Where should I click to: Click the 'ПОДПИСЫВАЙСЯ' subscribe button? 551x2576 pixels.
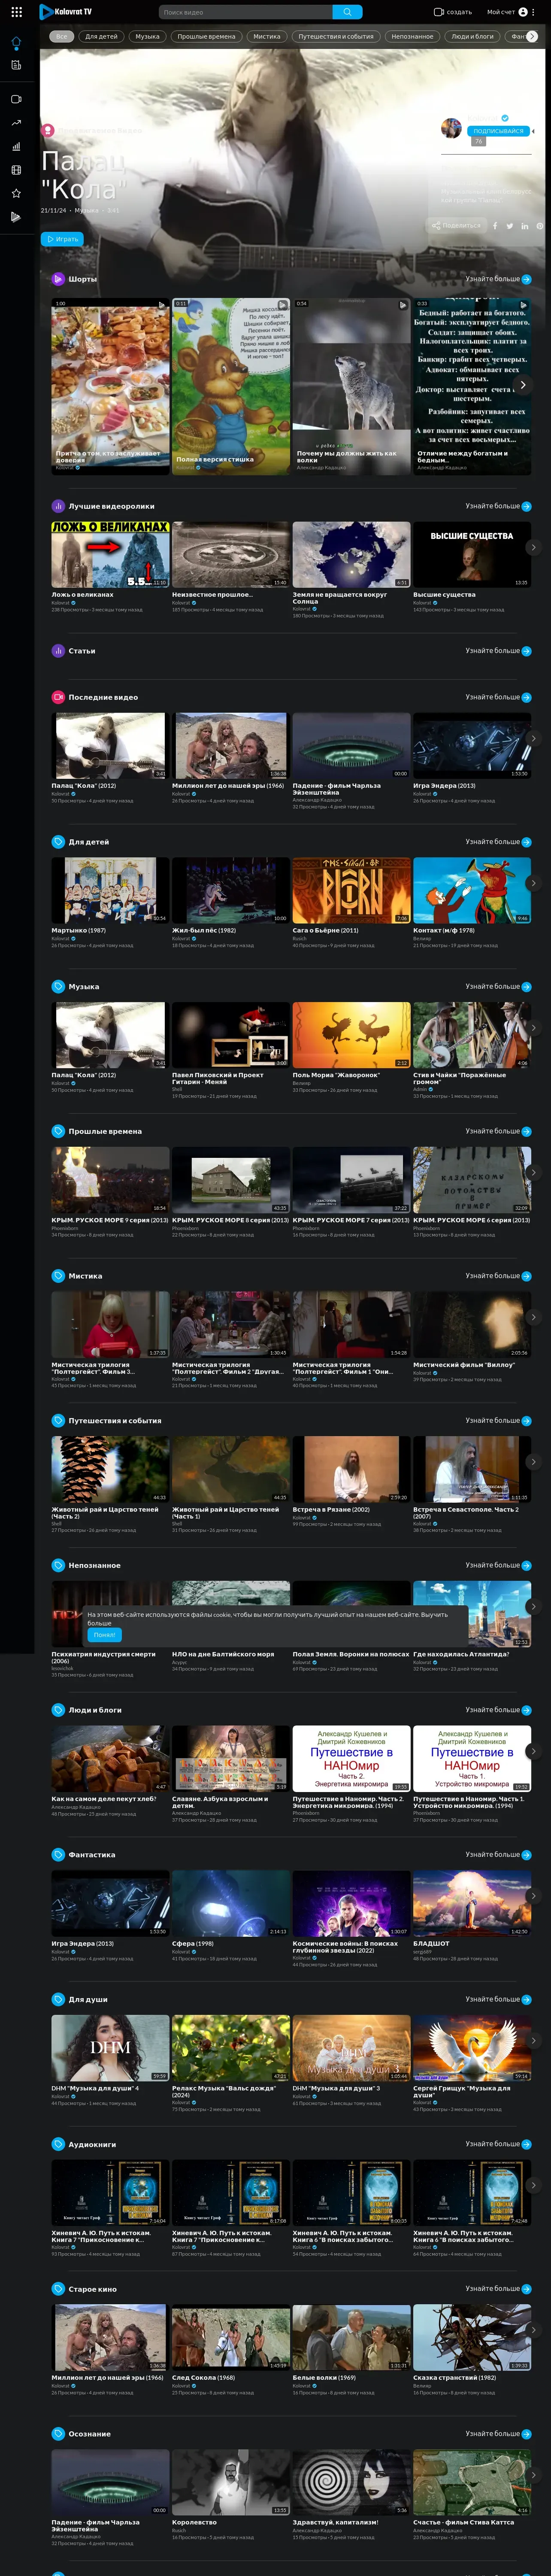(498, 131)
